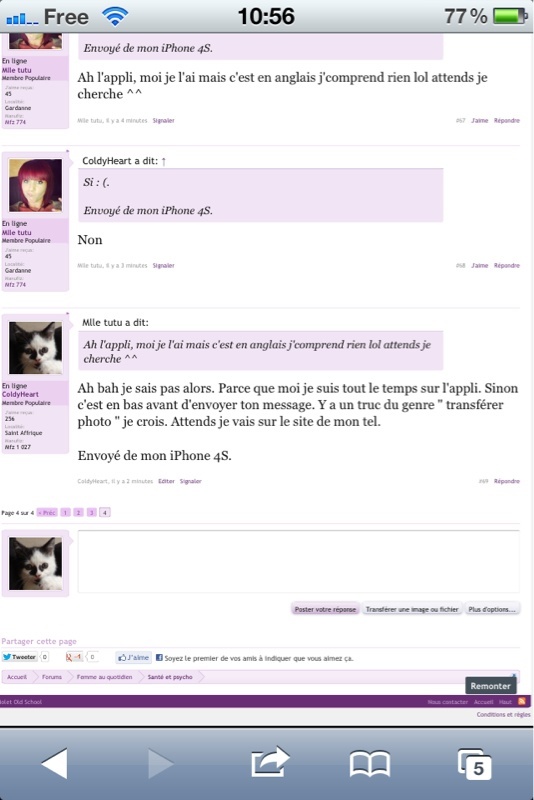Viewport: 534px width, 800px height.
Task: Open Santé et psycho breadcrumb
Action: tap(170, 677)
